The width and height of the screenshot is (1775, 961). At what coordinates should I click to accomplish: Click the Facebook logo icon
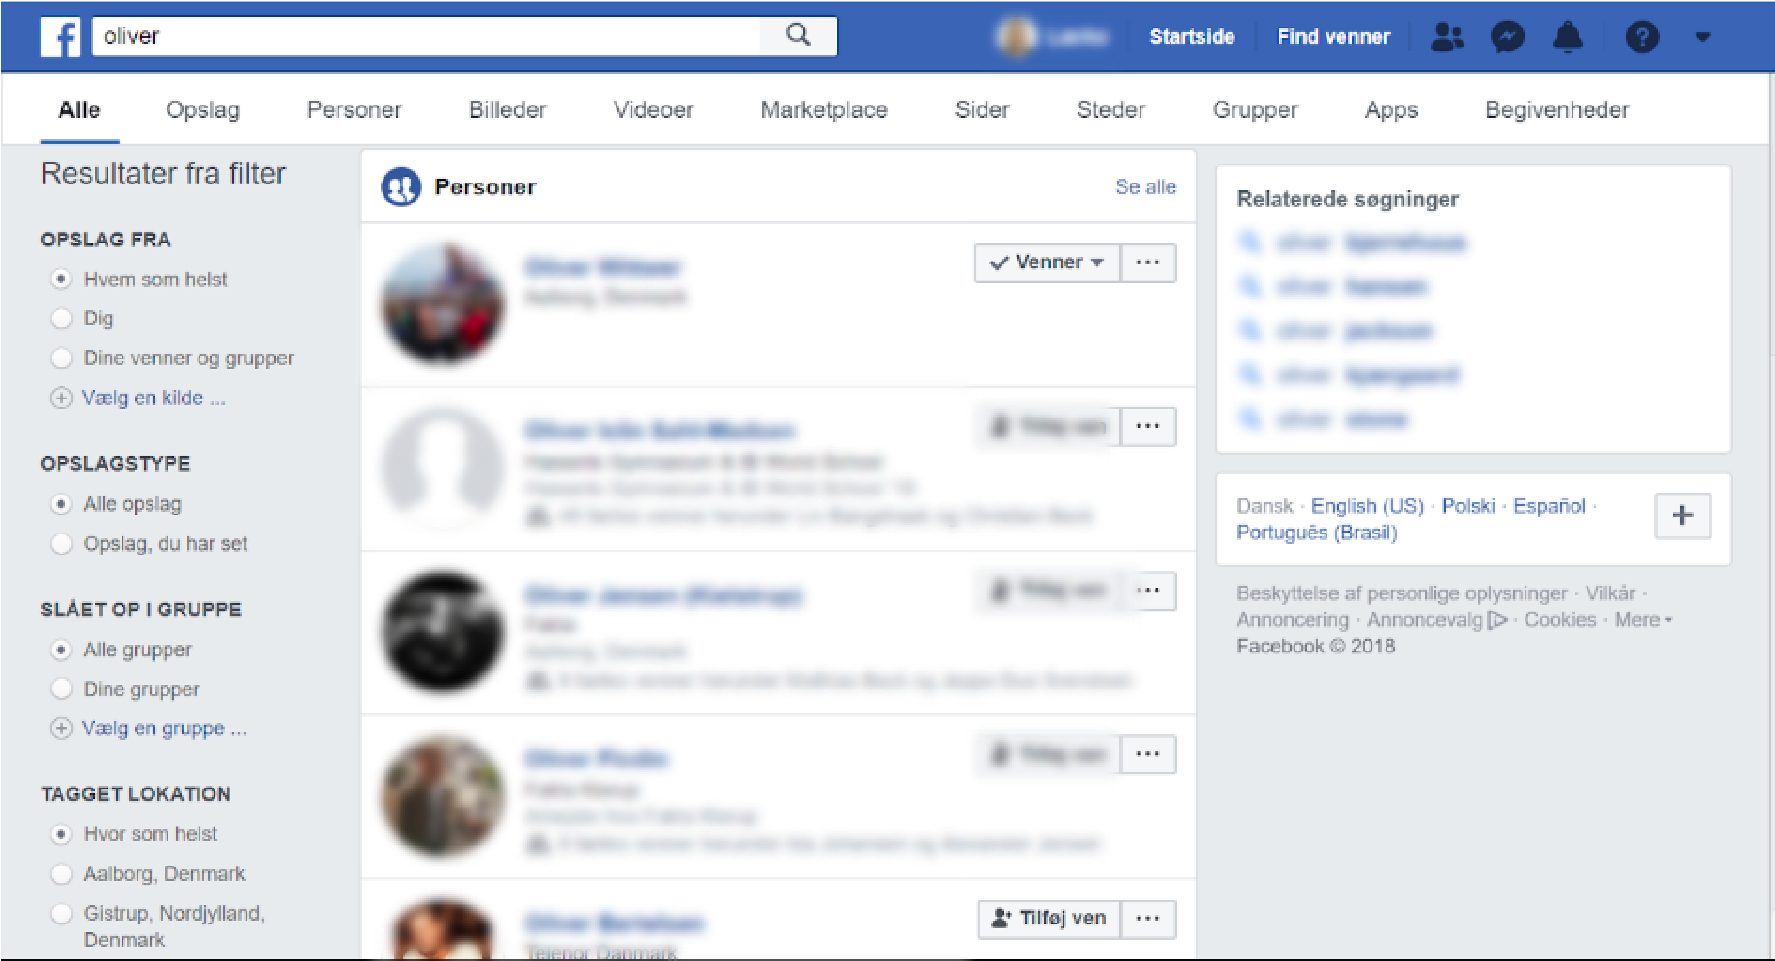pyautogui.click(x=60, y=37)
